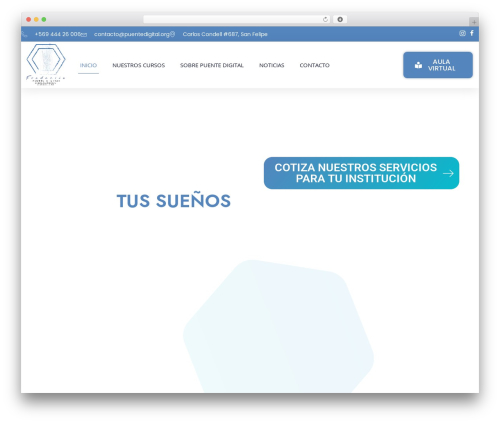Click the Aula Virtual button

[x=438, y=65]
